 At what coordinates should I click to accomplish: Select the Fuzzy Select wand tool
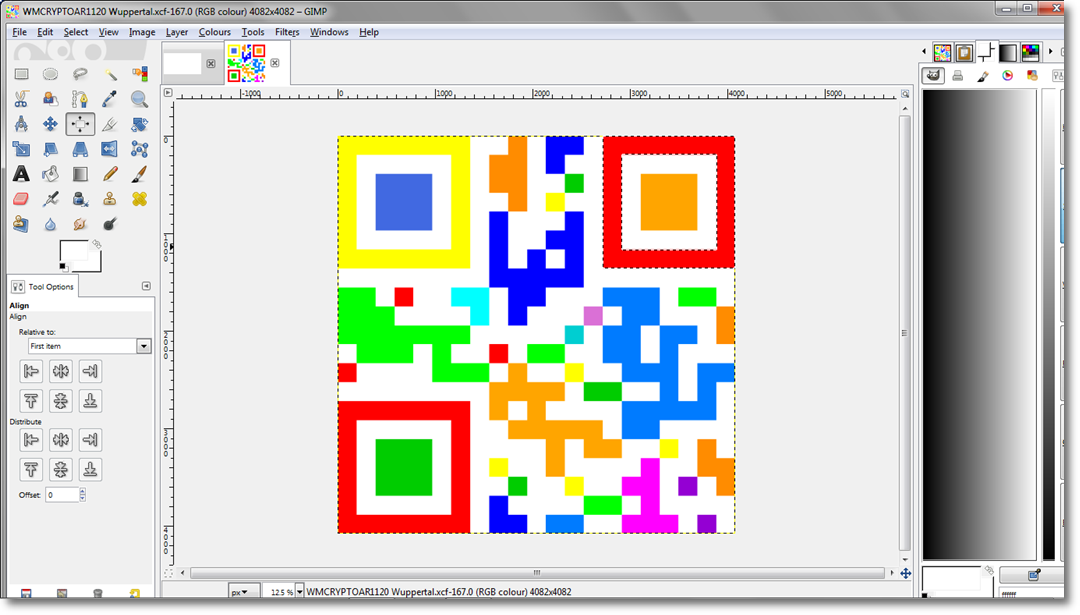pyautogui.click(x=110, y=74)
